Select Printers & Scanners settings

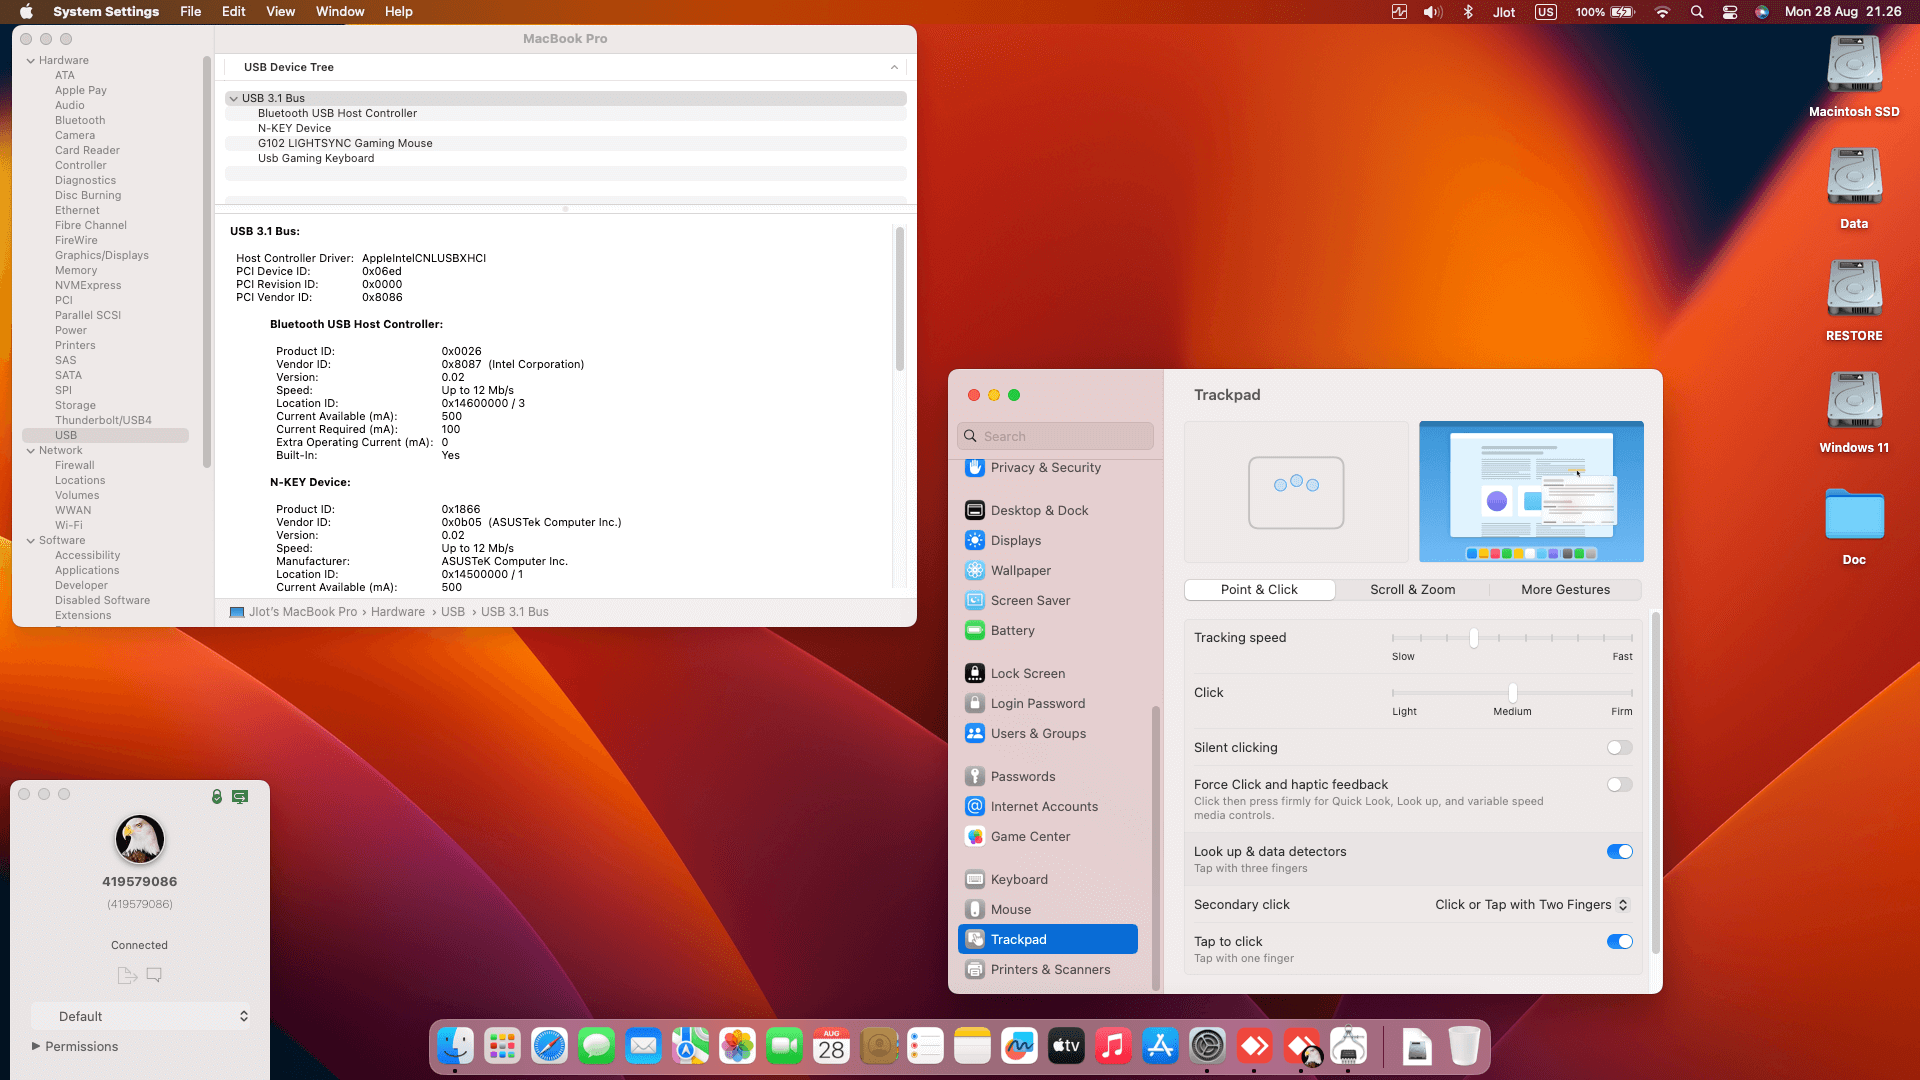[1050, 969]
